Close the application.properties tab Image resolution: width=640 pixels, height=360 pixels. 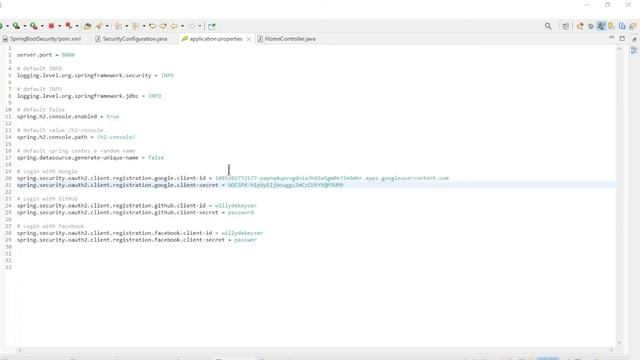coord(249,39)
